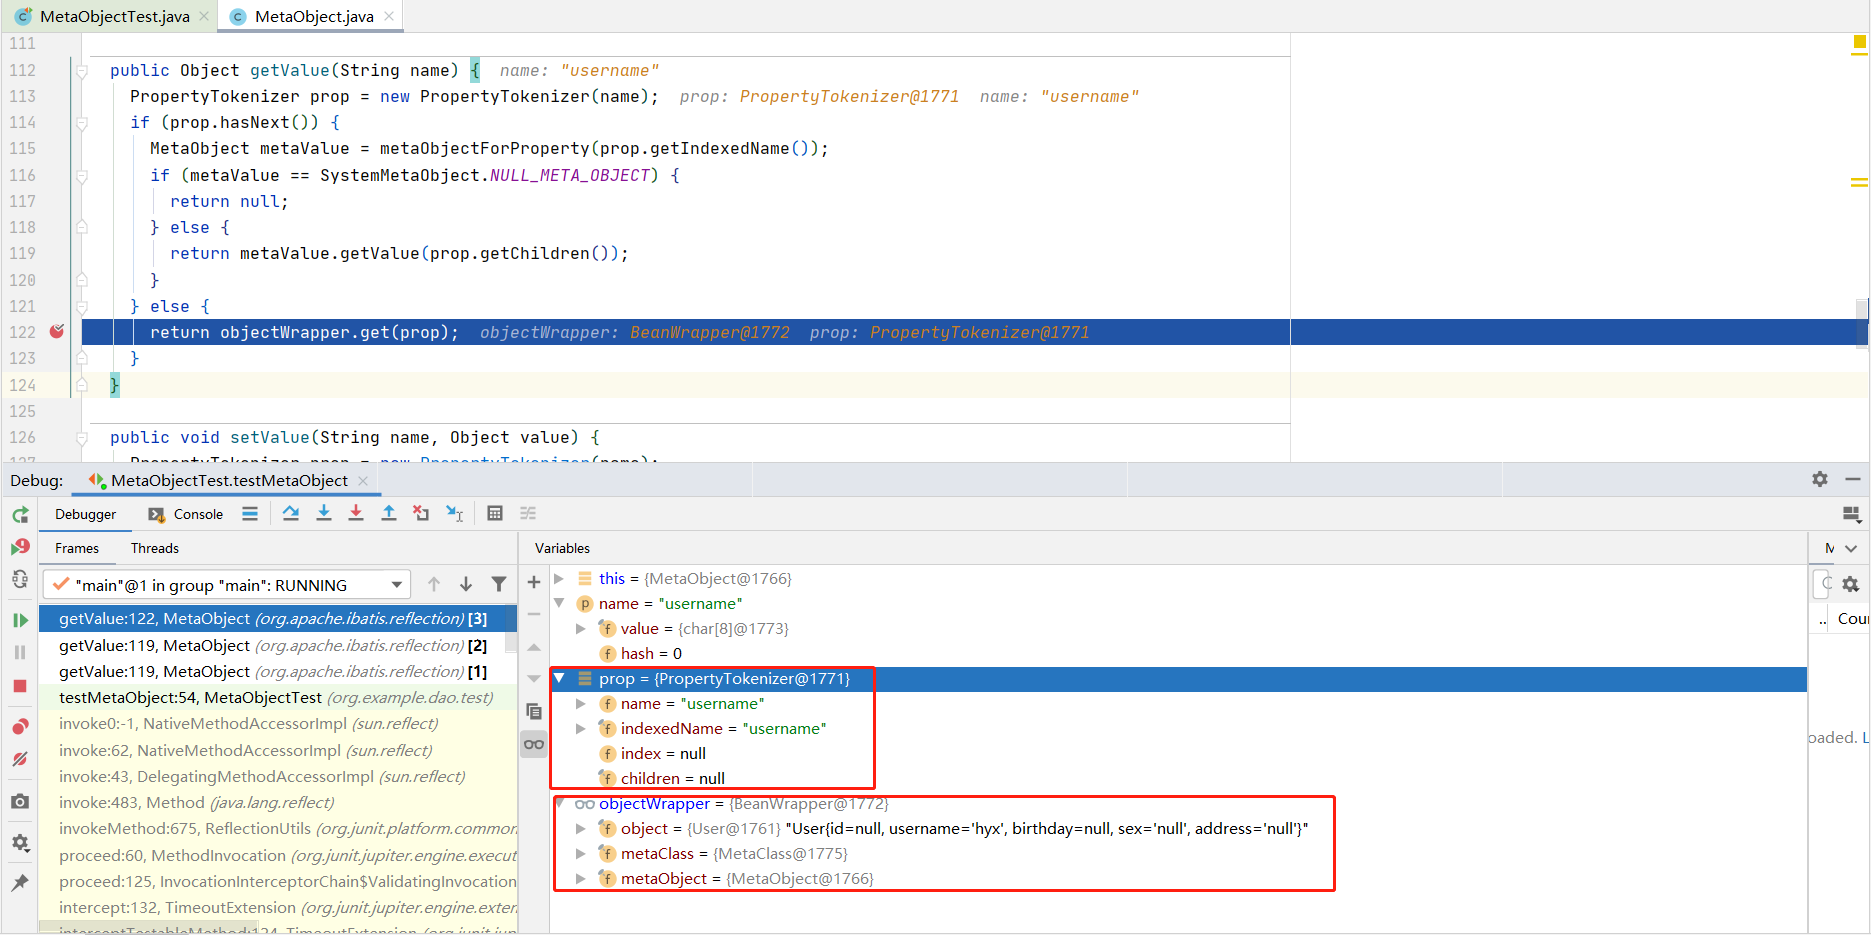Expand the value = {char[8]@1773} node
1871x935 pixels.
[581, 629]
